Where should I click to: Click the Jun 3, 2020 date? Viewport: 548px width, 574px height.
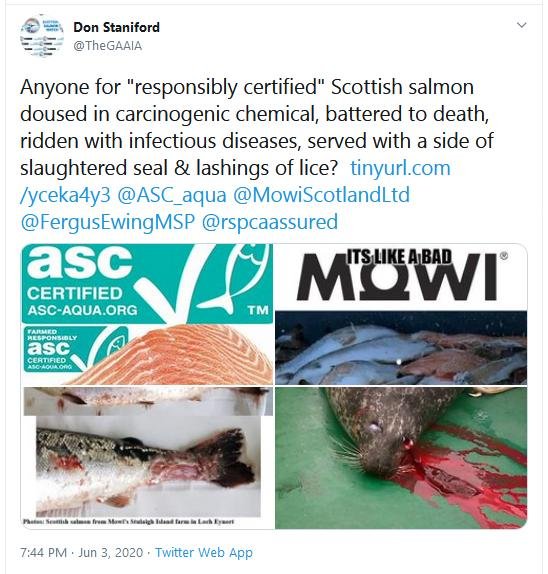[111, 552]
